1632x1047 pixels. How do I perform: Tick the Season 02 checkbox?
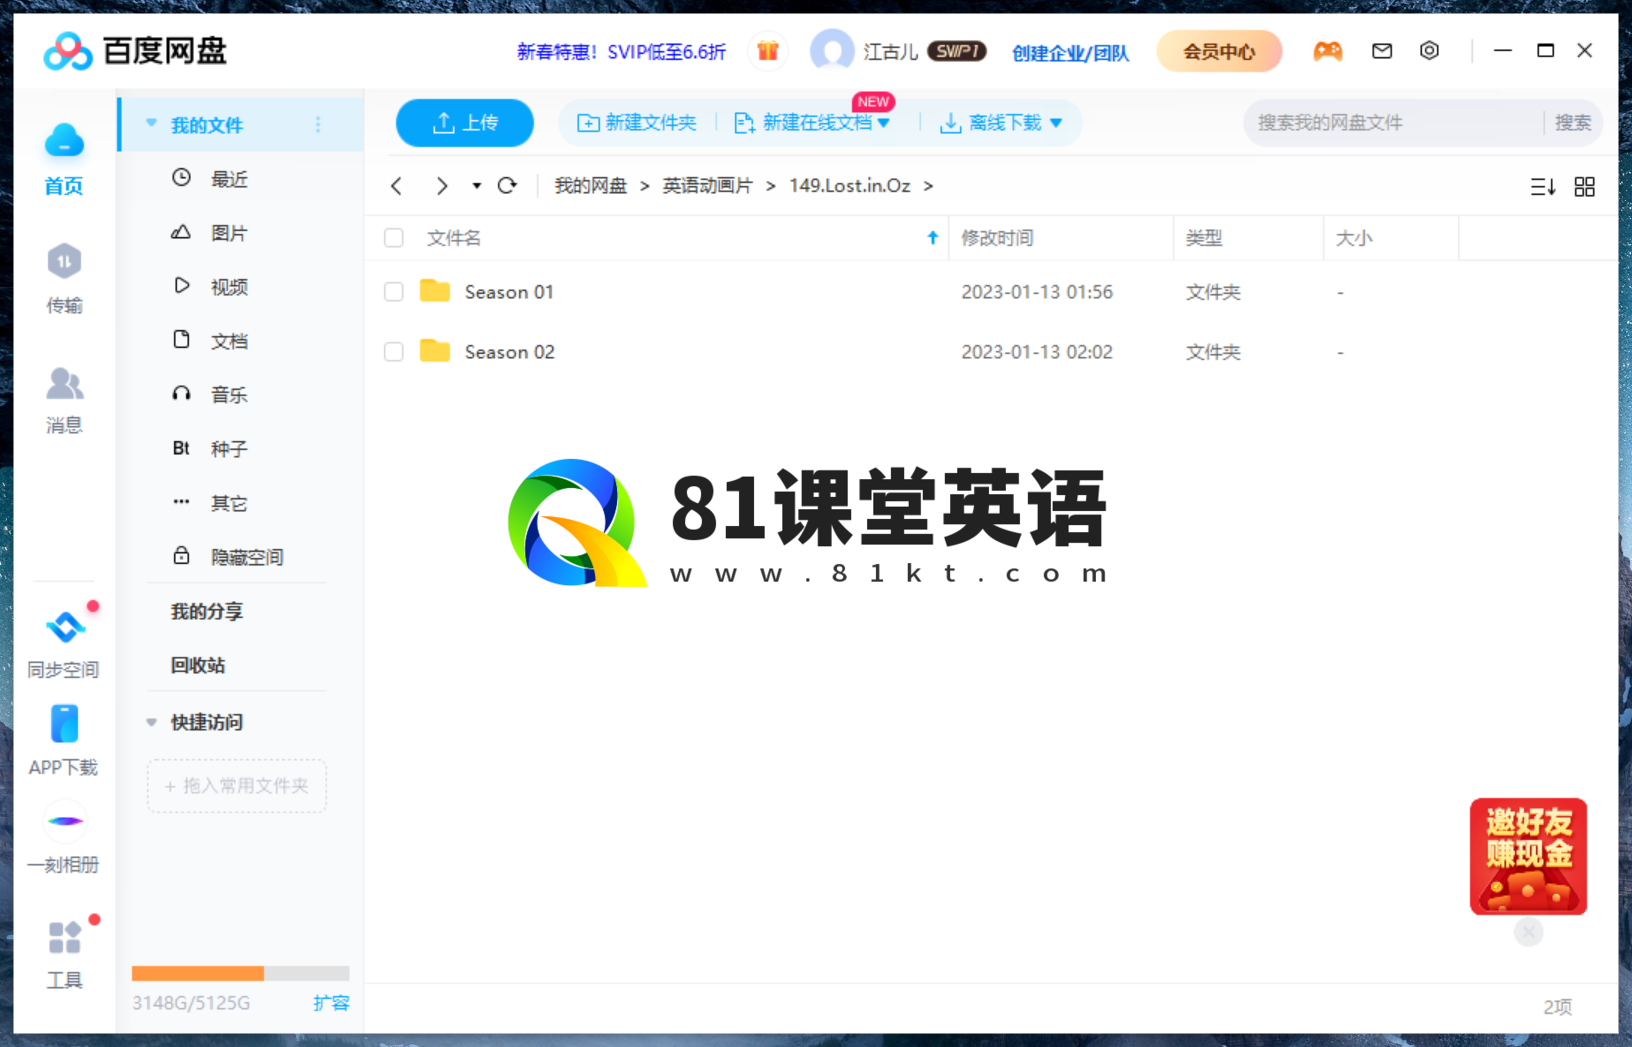pos(394,352)
